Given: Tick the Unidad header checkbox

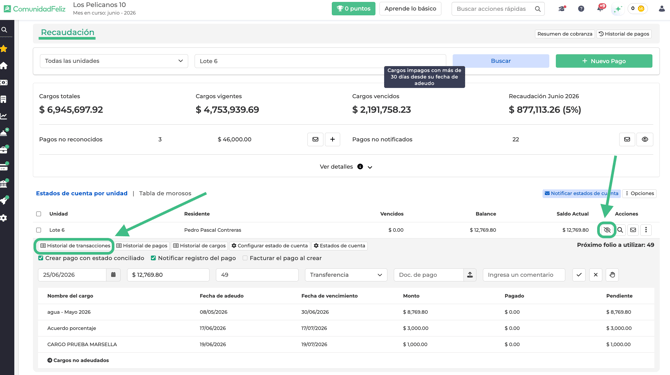Looking at the screenshot, I should pyautogui.click(x=38, y=214).
